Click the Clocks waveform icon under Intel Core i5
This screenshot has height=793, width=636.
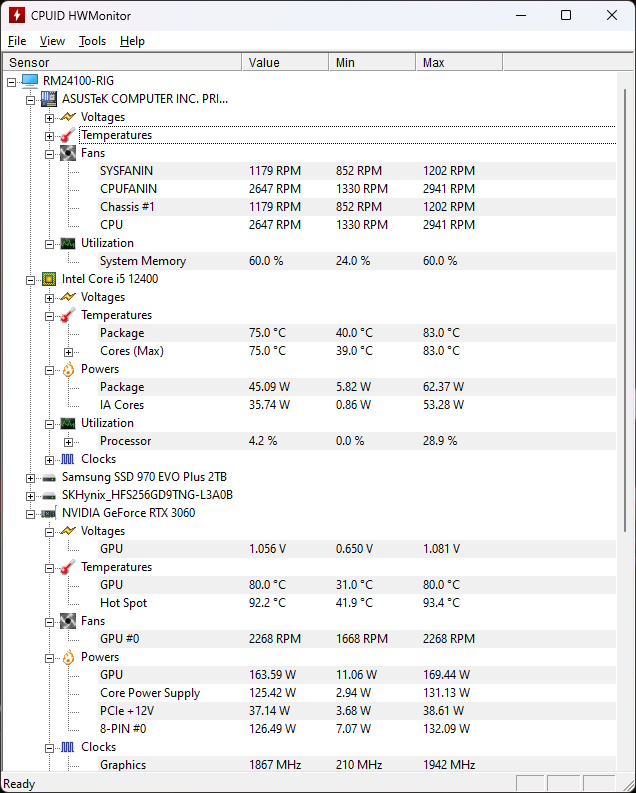click(68, 459)
